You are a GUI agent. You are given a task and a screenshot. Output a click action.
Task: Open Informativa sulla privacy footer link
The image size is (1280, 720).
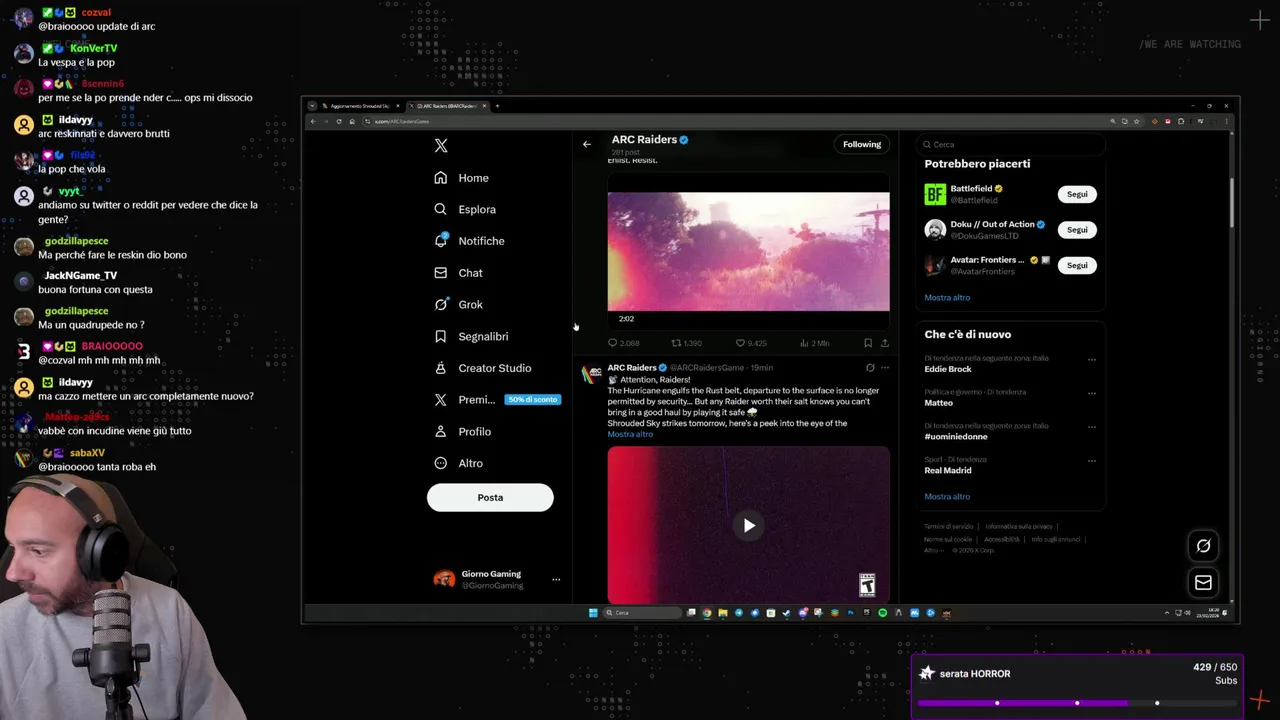coord(1018,527)
